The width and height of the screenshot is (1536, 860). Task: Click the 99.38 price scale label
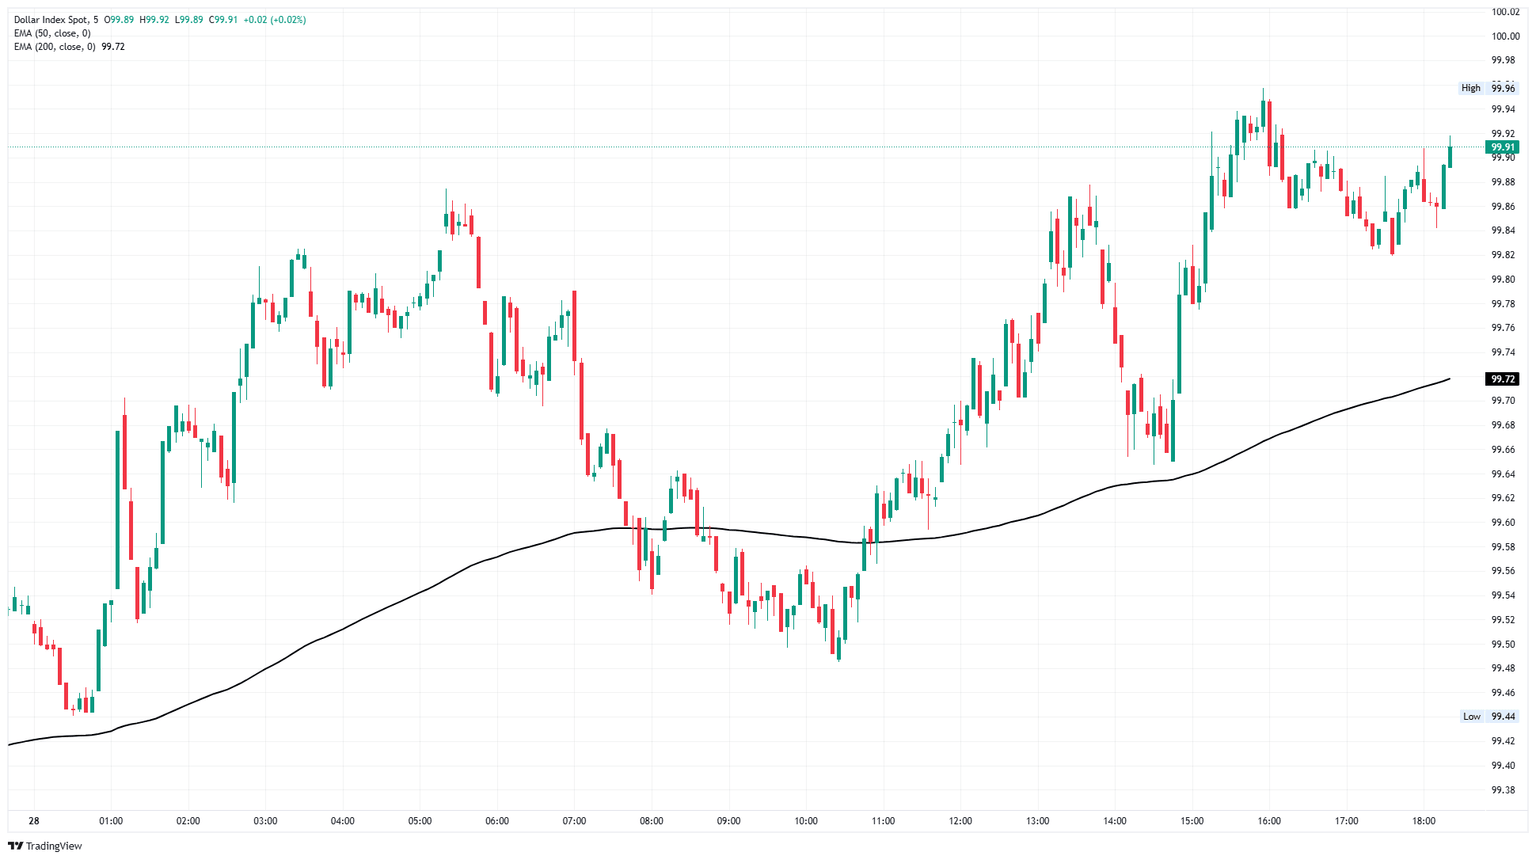[x=1503, y=790]
